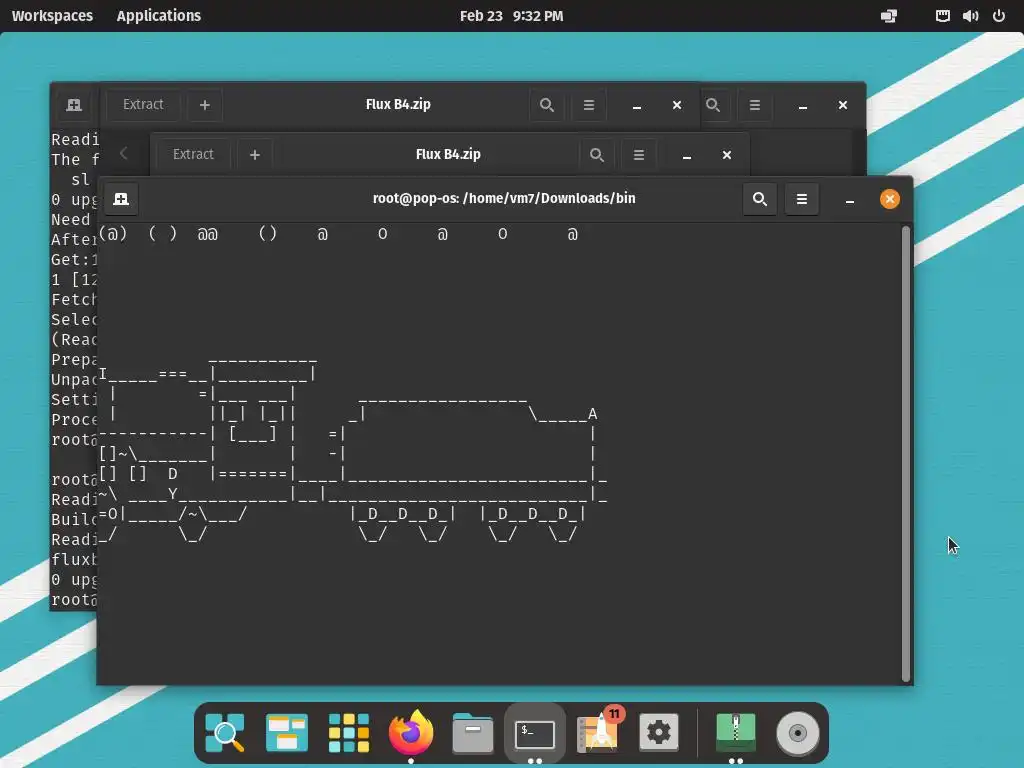Open Files manager from the dock
1024x768 pixels.
(473, 733)
